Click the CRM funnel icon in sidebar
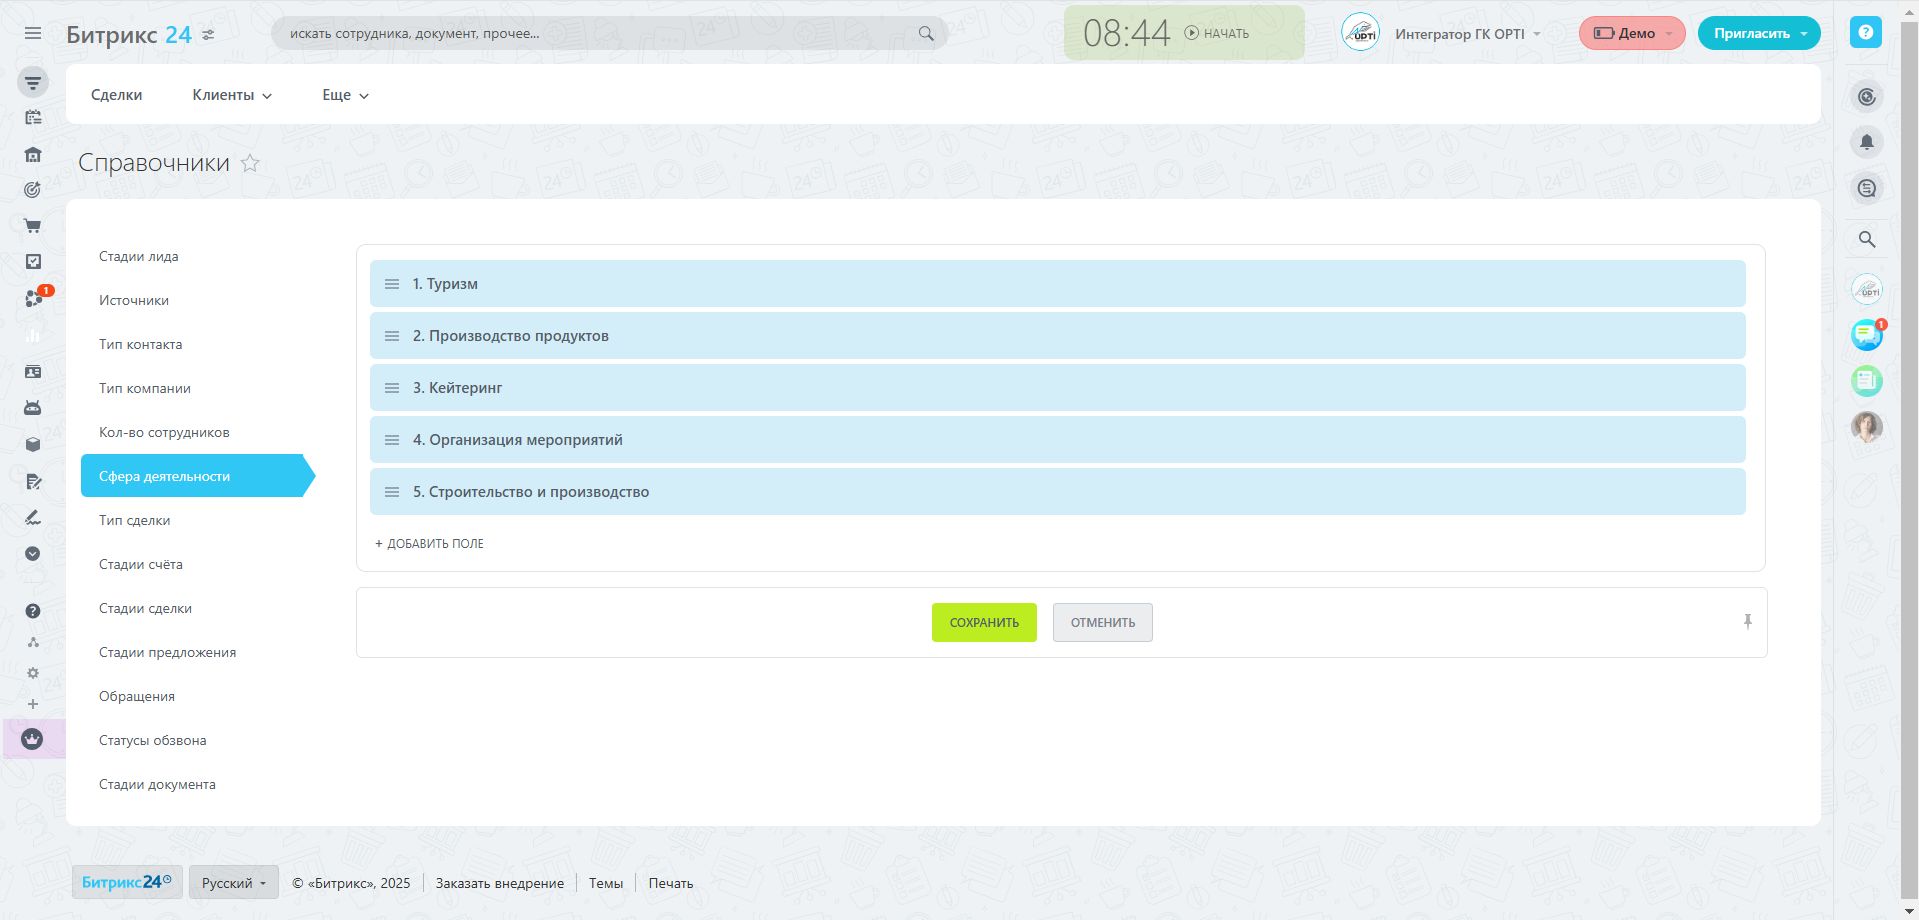This screenshot has height=920, width=1919. click(x=33, y=82)
